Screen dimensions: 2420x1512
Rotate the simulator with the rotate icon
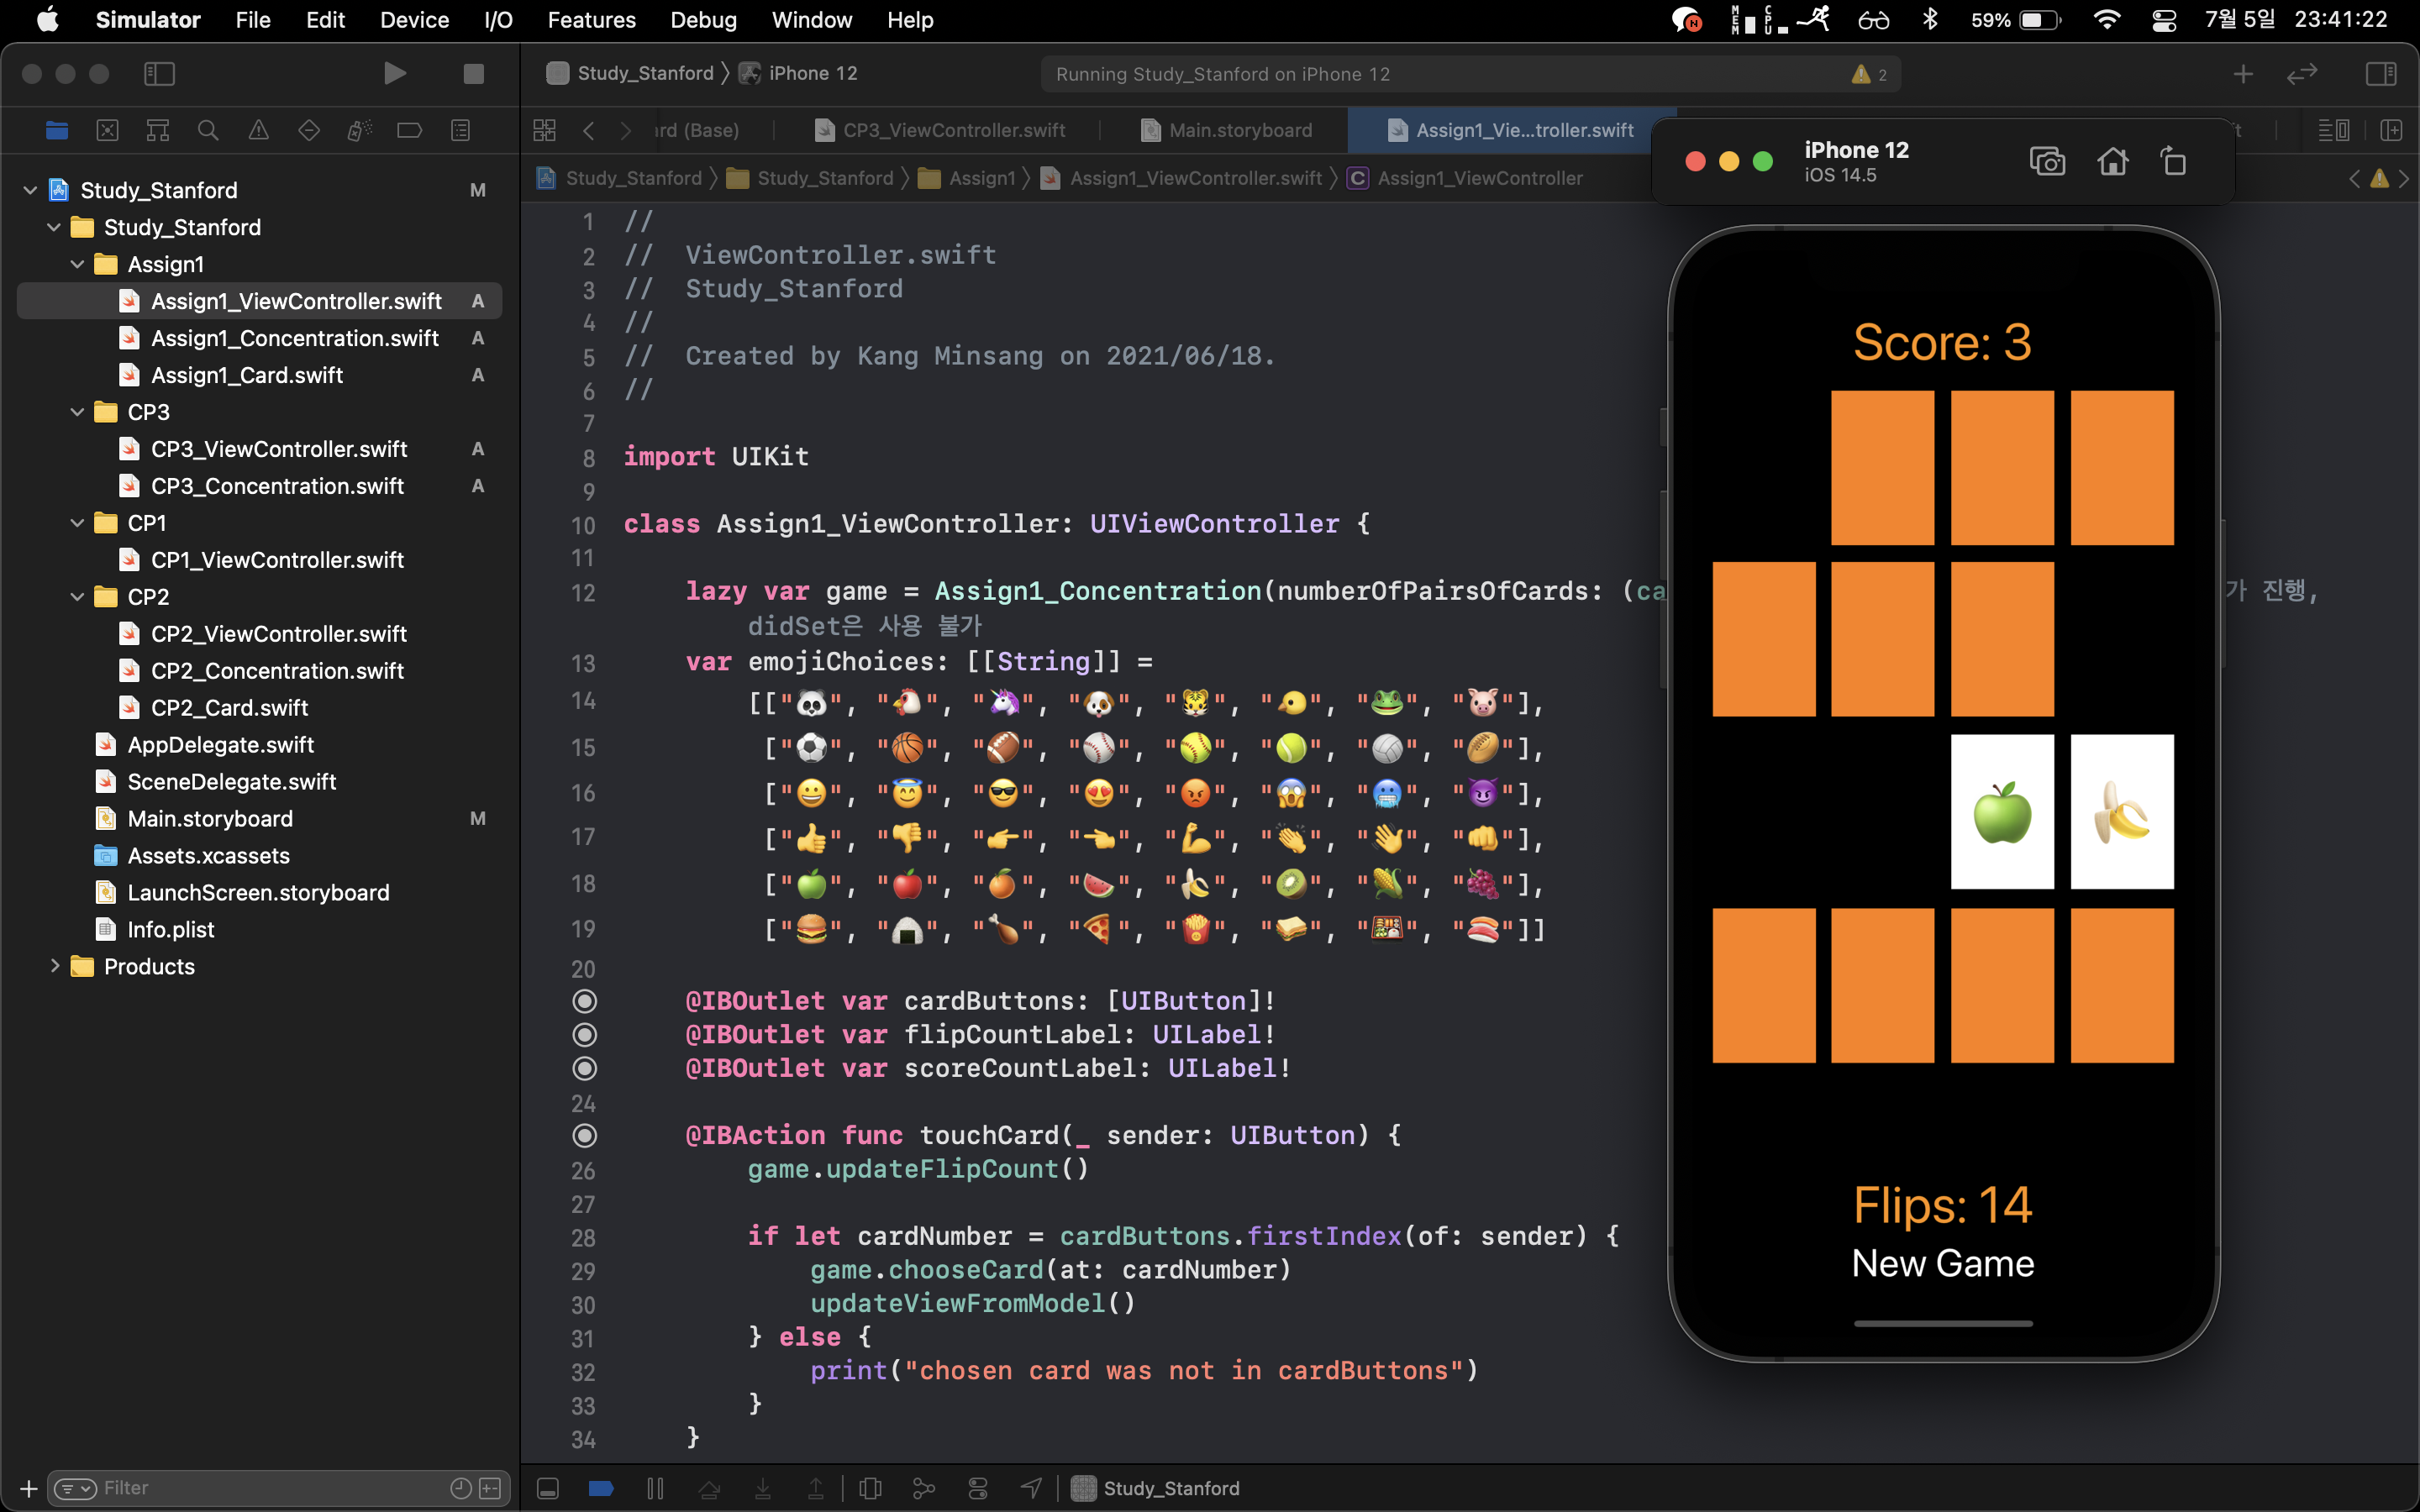(2173, 161)
